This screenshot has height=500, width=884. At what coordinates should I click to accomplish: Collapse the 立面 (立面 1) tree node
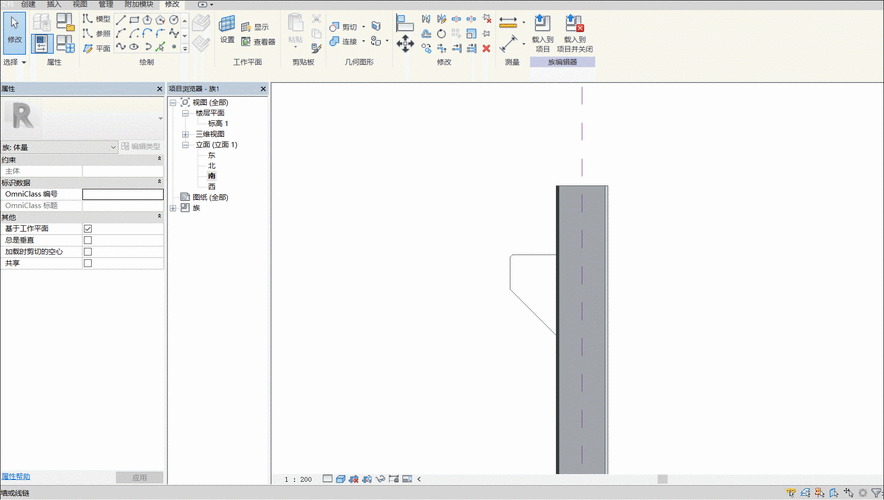[x=185, y=145]
